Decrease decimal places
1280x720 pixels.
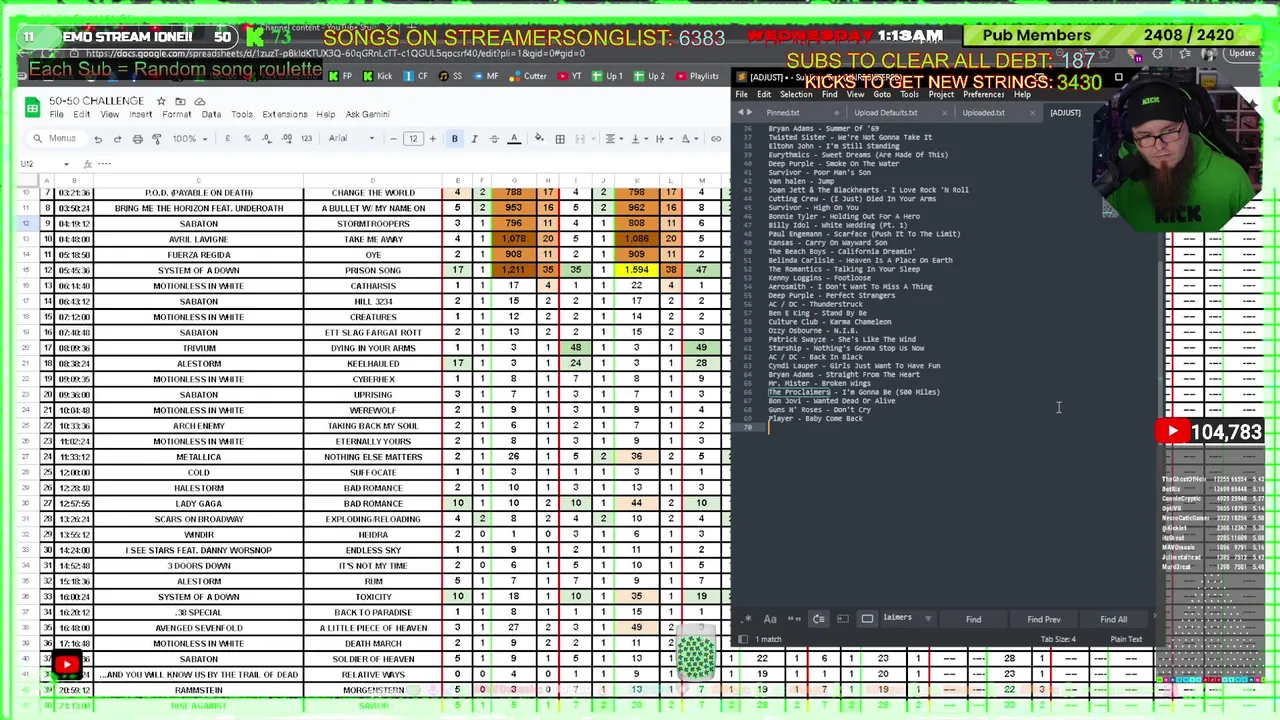(266, 139)
